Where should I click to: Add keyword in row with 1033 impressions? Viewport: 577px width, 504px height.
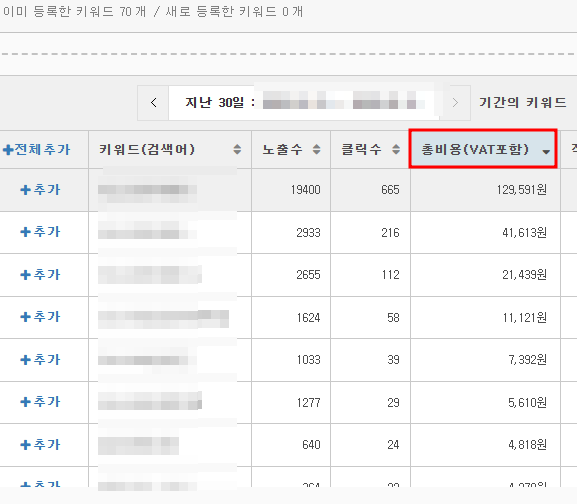tap(40, 359)
